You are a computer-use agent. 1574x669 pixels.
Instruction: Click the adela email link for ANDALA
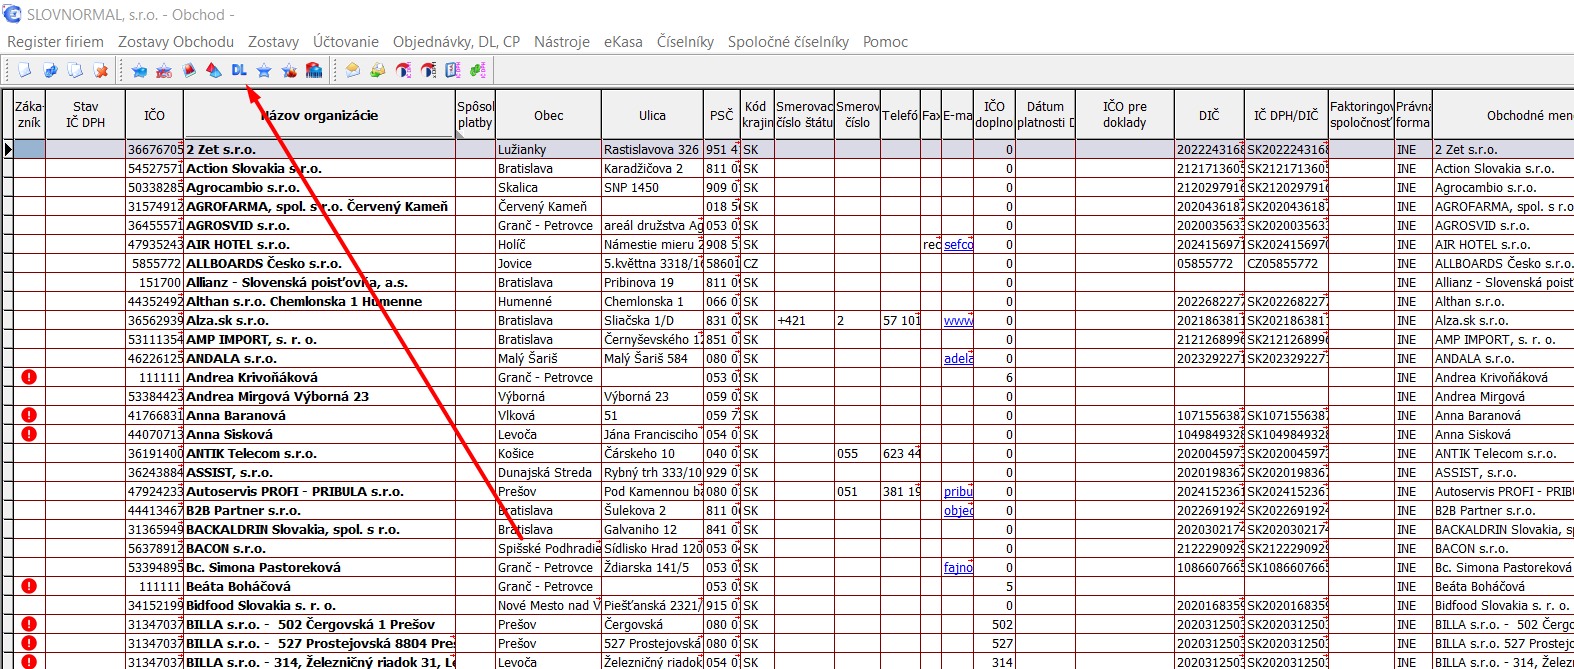pyautogui.click(x=958, y=359)
